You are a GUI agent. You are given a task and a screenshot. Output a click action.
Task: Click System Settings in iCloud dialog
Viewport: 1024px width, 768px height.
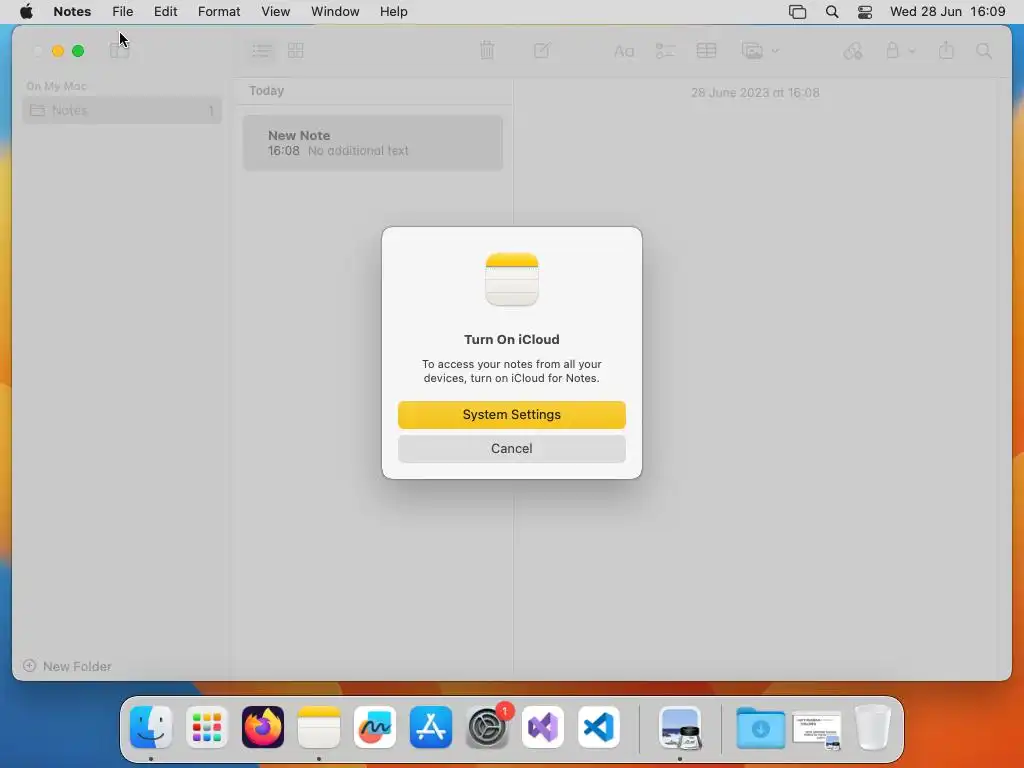point(511,415)
